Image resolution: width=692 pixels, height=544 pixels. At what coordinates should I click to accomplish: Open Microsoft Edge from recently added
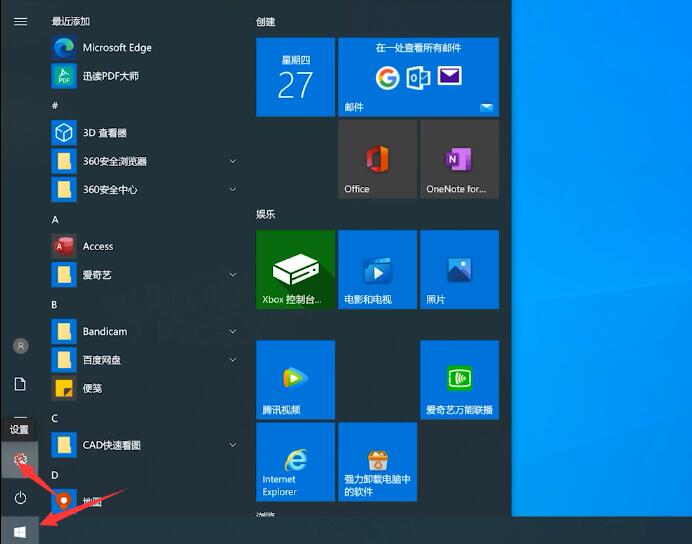point(144,48)
